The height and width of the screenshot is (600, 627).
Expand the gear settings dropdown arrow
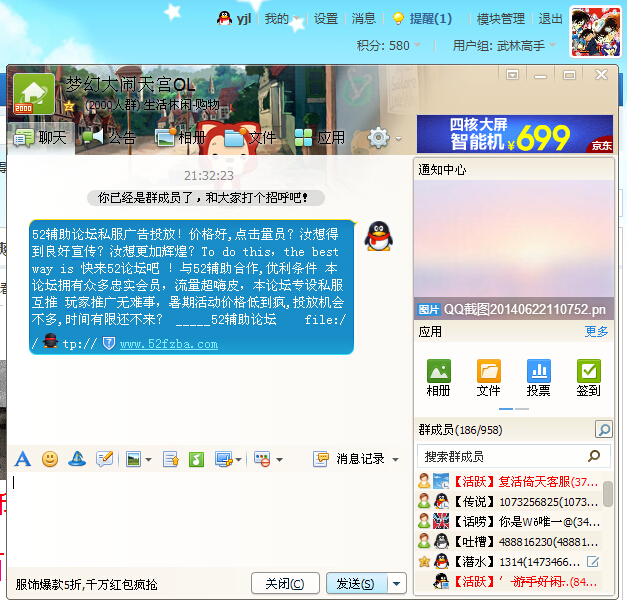pos(398,139)
